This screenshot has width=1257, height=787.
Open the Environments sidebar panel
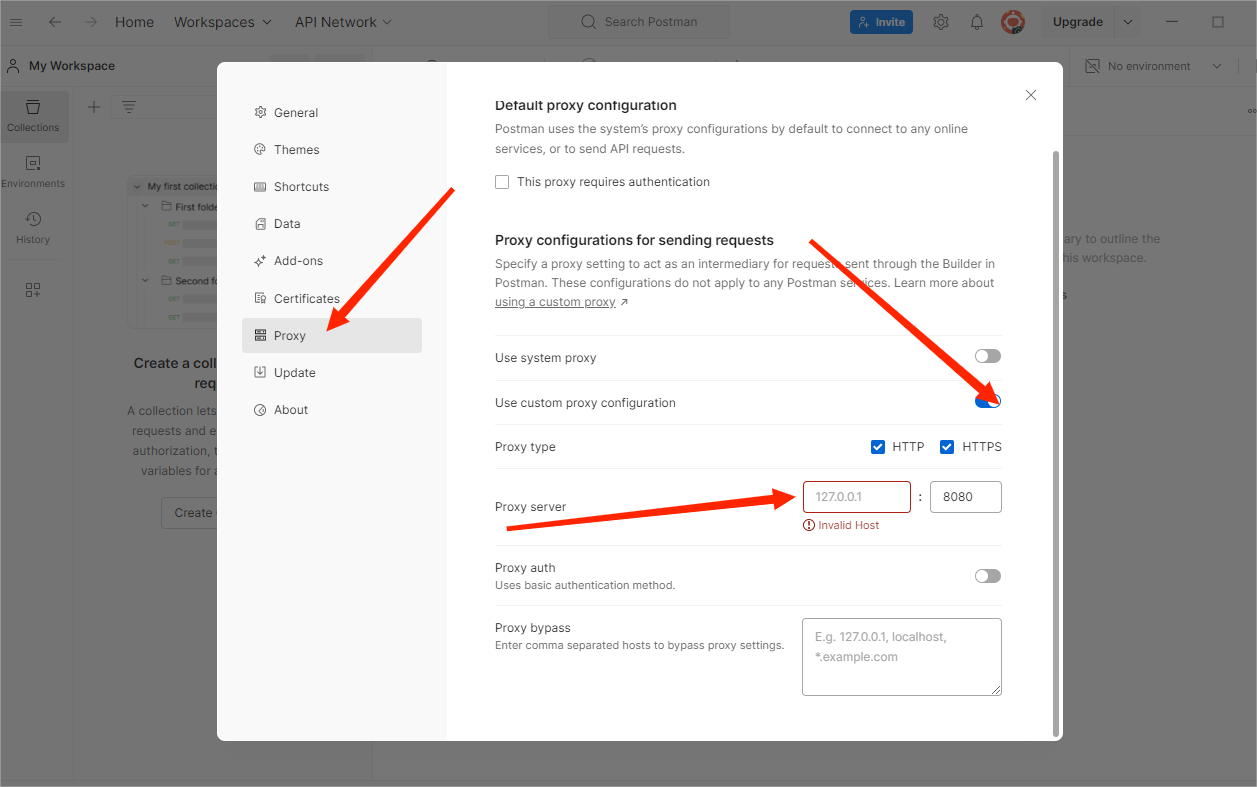click(x=33, y=172)
